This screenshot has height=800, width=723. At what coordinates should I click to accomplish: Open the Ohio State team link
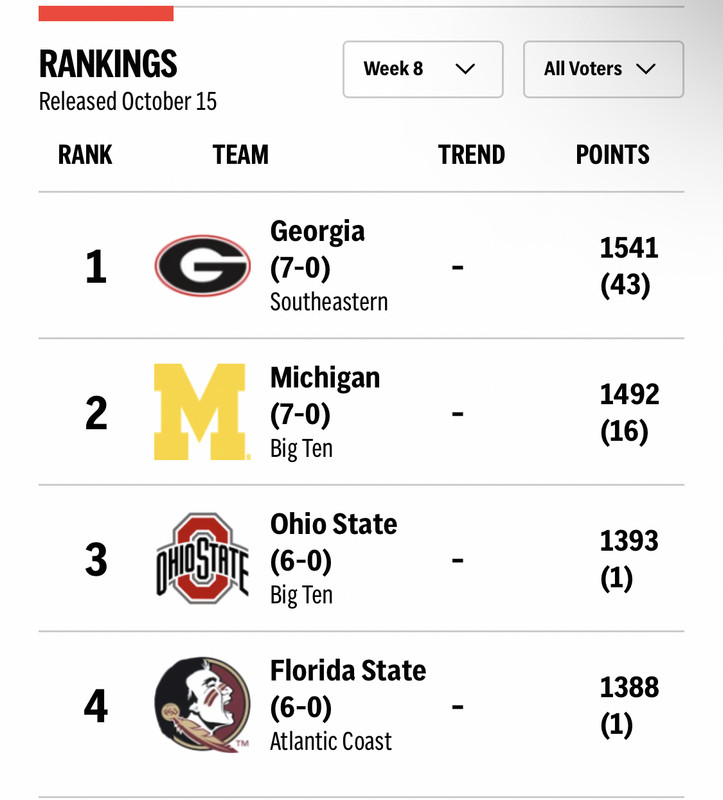pyautogui.click(x=334, y=524)
